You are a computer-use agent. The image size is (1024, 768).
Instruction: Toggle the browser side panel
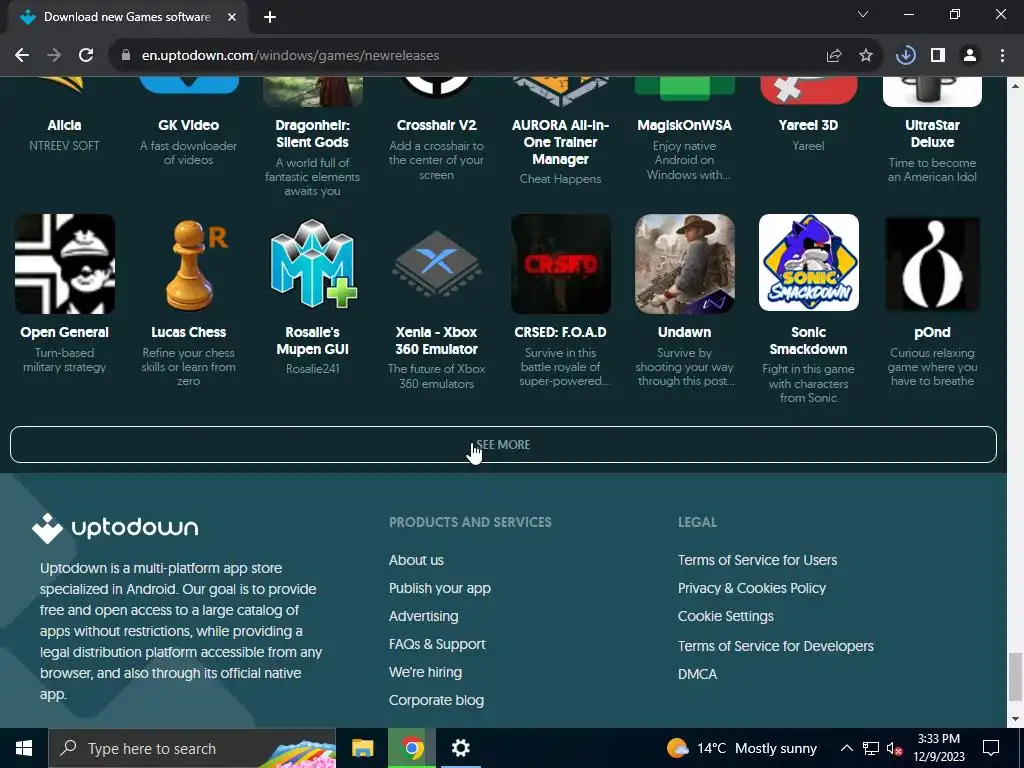[x=938, y=56]
